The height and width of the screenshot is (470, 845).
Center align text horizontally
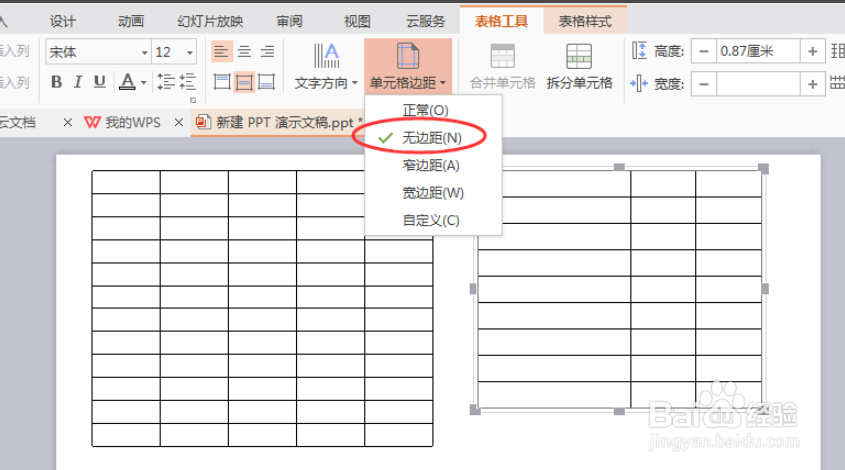coord(244,52)
